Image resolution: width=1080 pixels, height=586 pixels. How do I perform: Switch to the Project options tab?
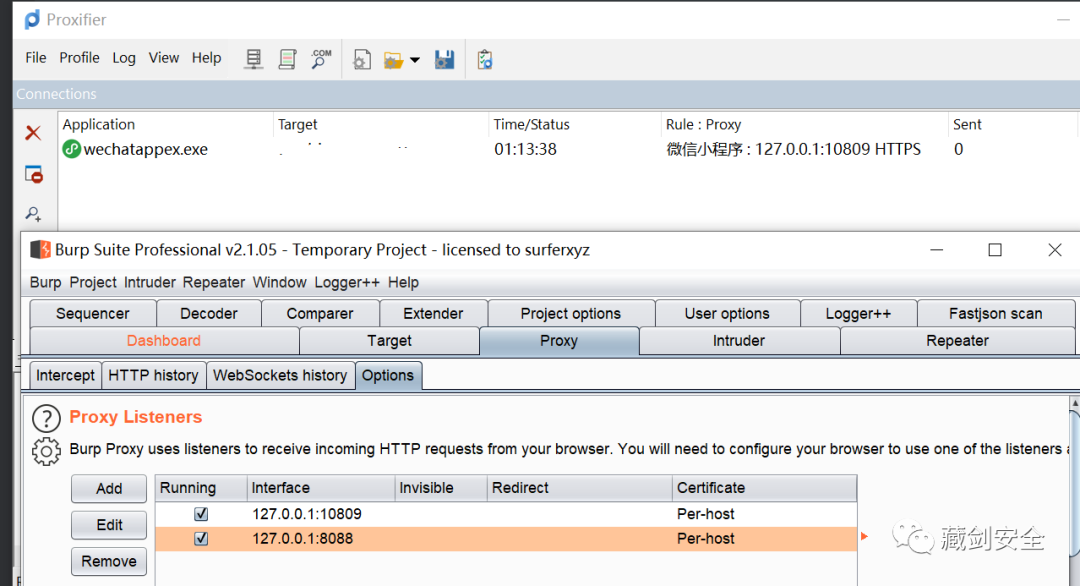pos(571,313)
